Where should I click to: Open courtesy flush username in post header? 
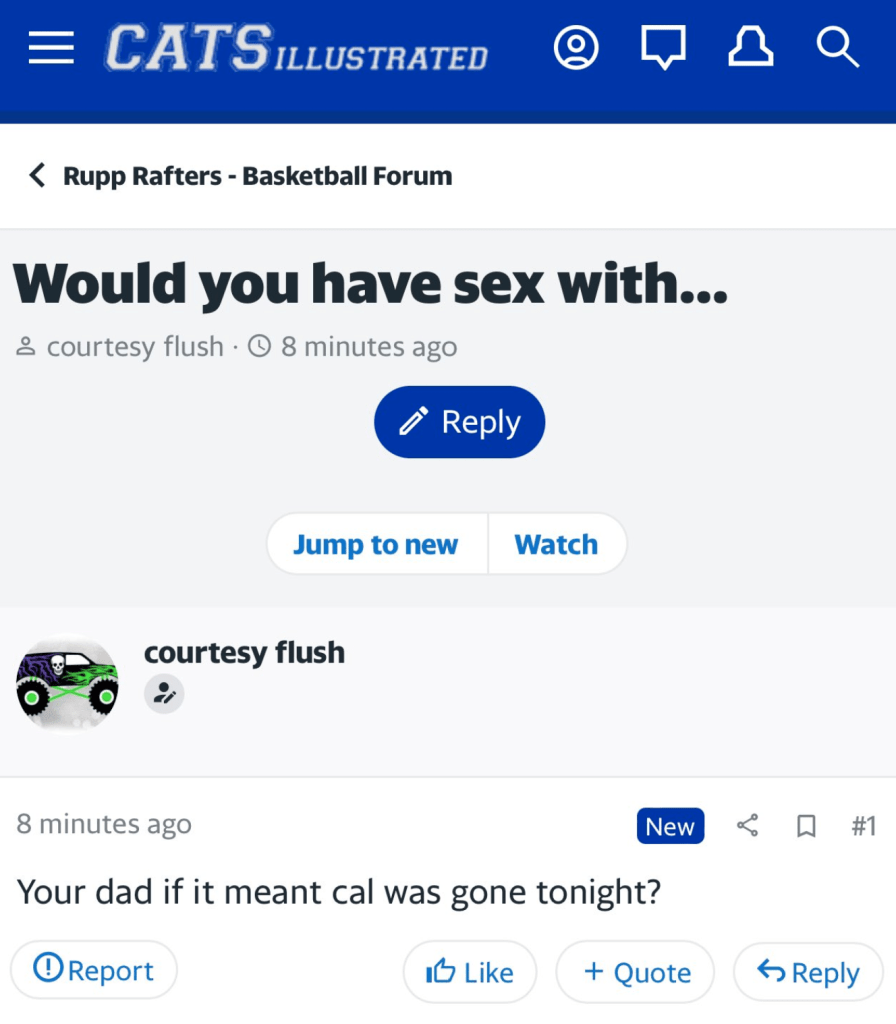pyautogui.click(x=244, y=652)
